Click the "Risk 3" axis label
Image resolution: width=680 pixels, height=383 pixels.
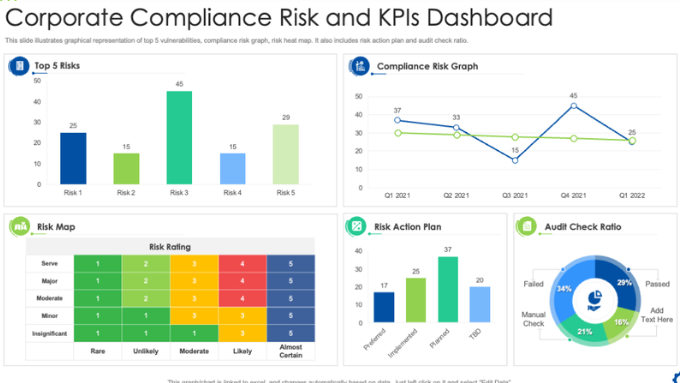coord(179,193)
